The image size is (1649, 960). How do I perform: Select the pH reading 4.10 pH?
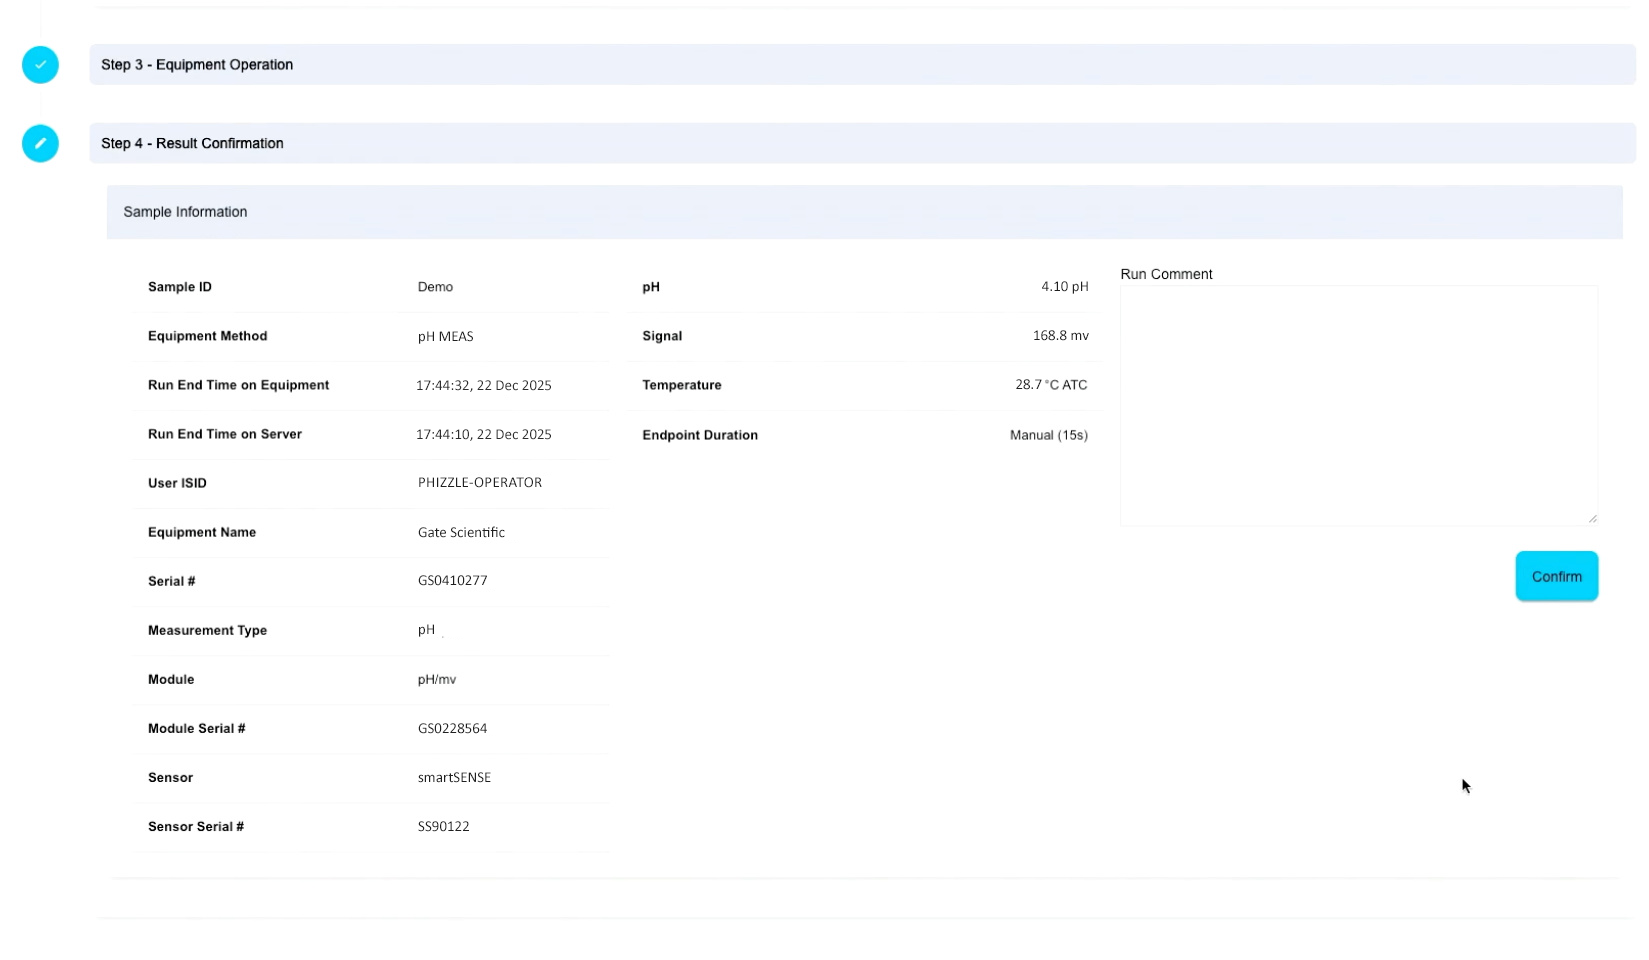coord(1065,286)
